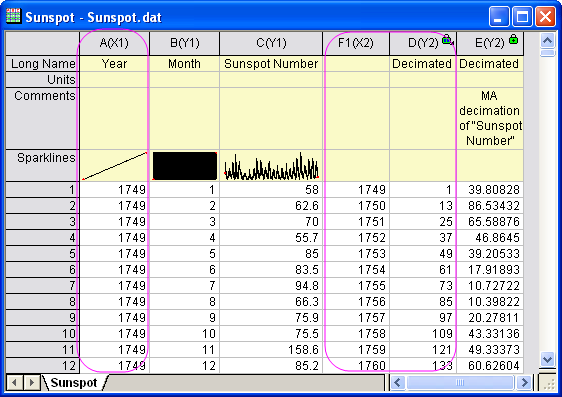562x397 pixels.
Task: Click the cell with value 17.91893
Action: pos(490,269)
